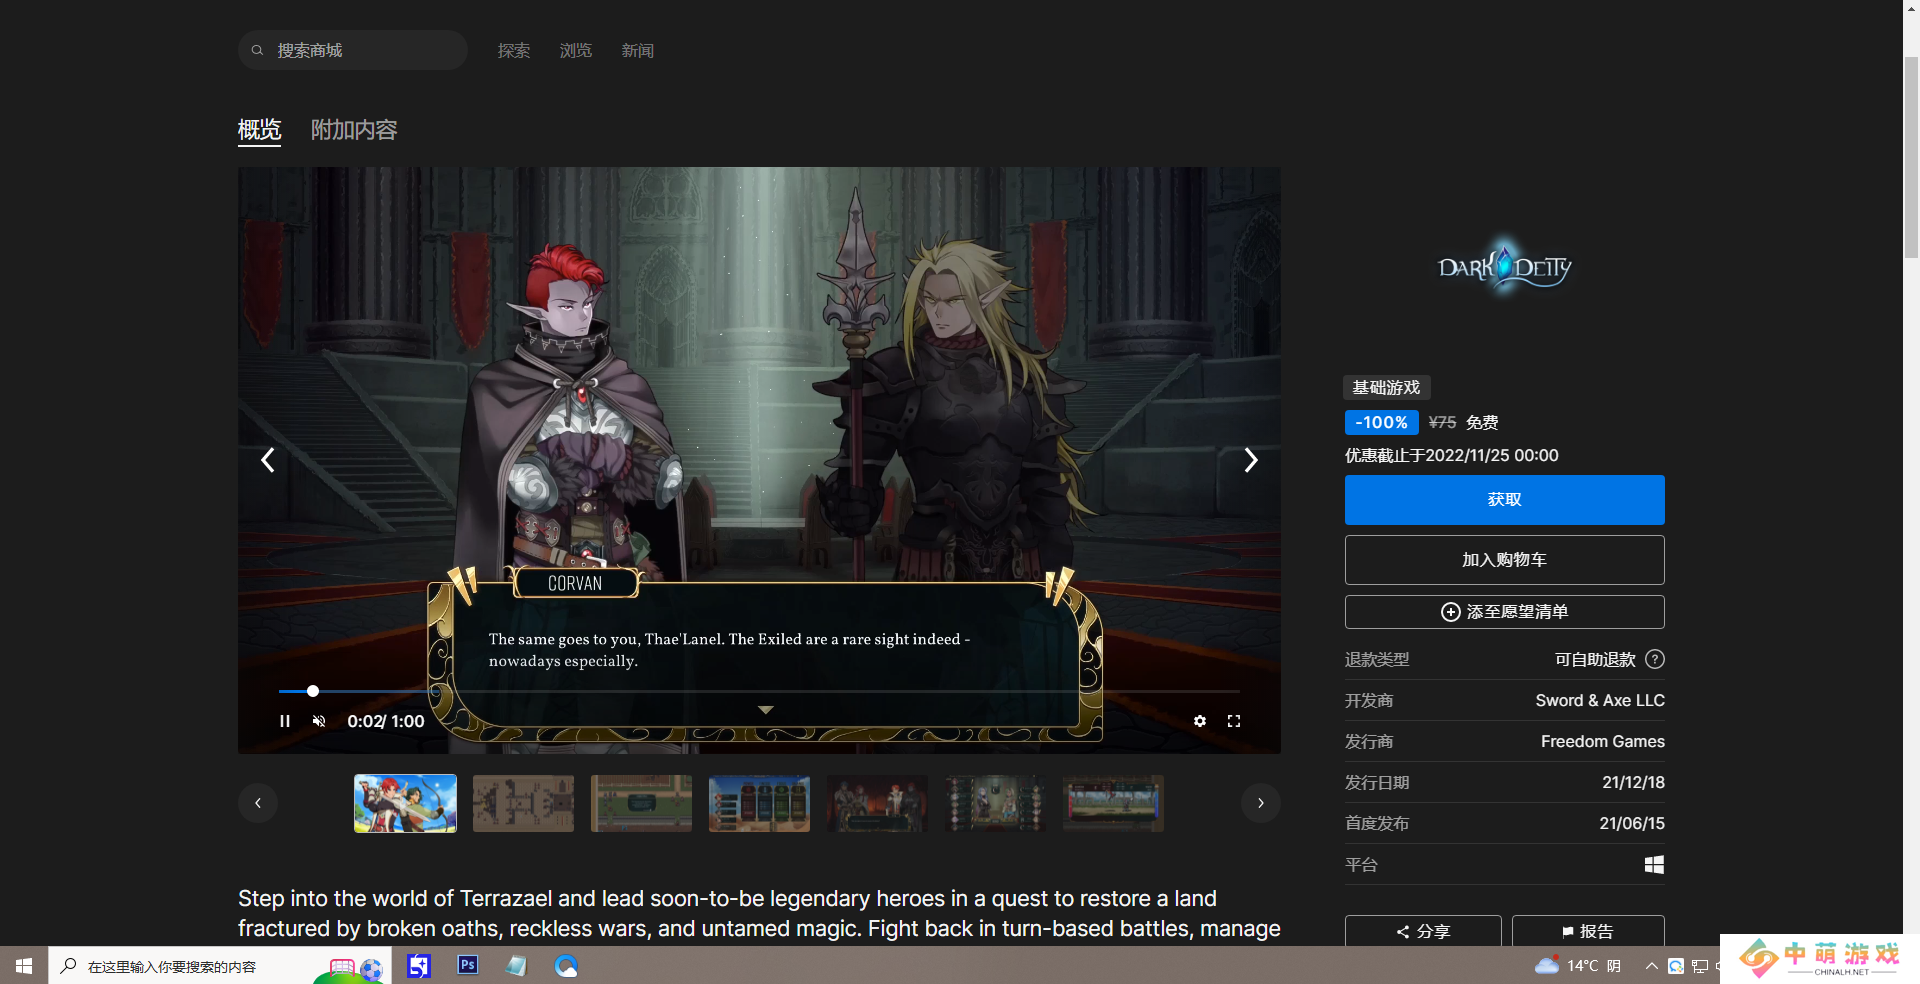
Task: Click 加入购物车 add to cart button
Action: (1505, 560)
